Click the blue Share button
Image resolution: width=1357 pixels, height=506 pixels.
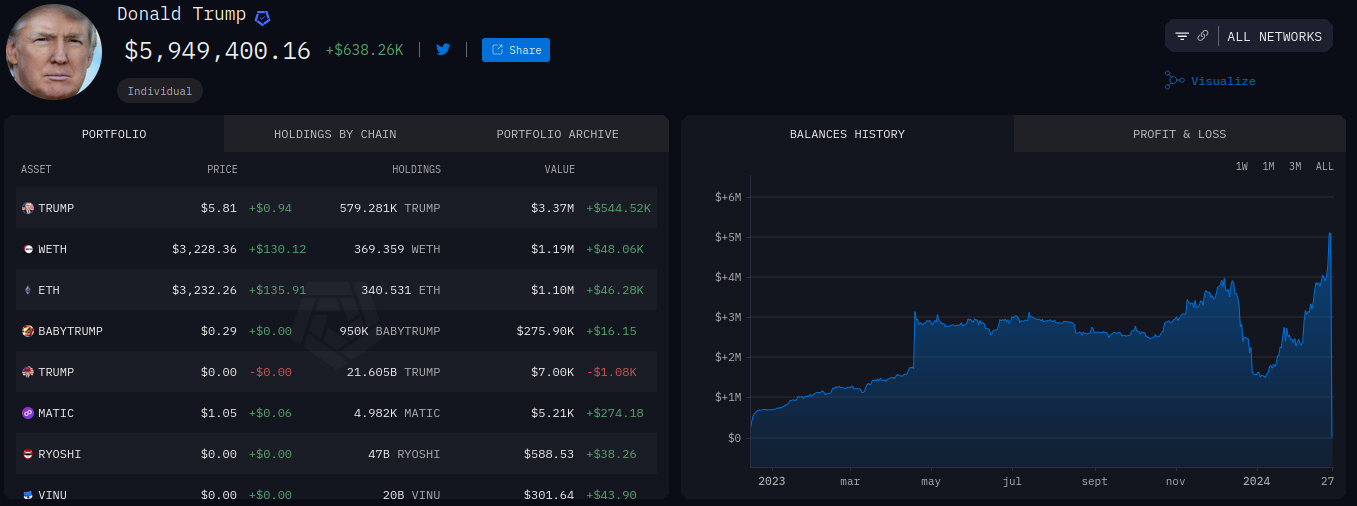tap(516, 50)
